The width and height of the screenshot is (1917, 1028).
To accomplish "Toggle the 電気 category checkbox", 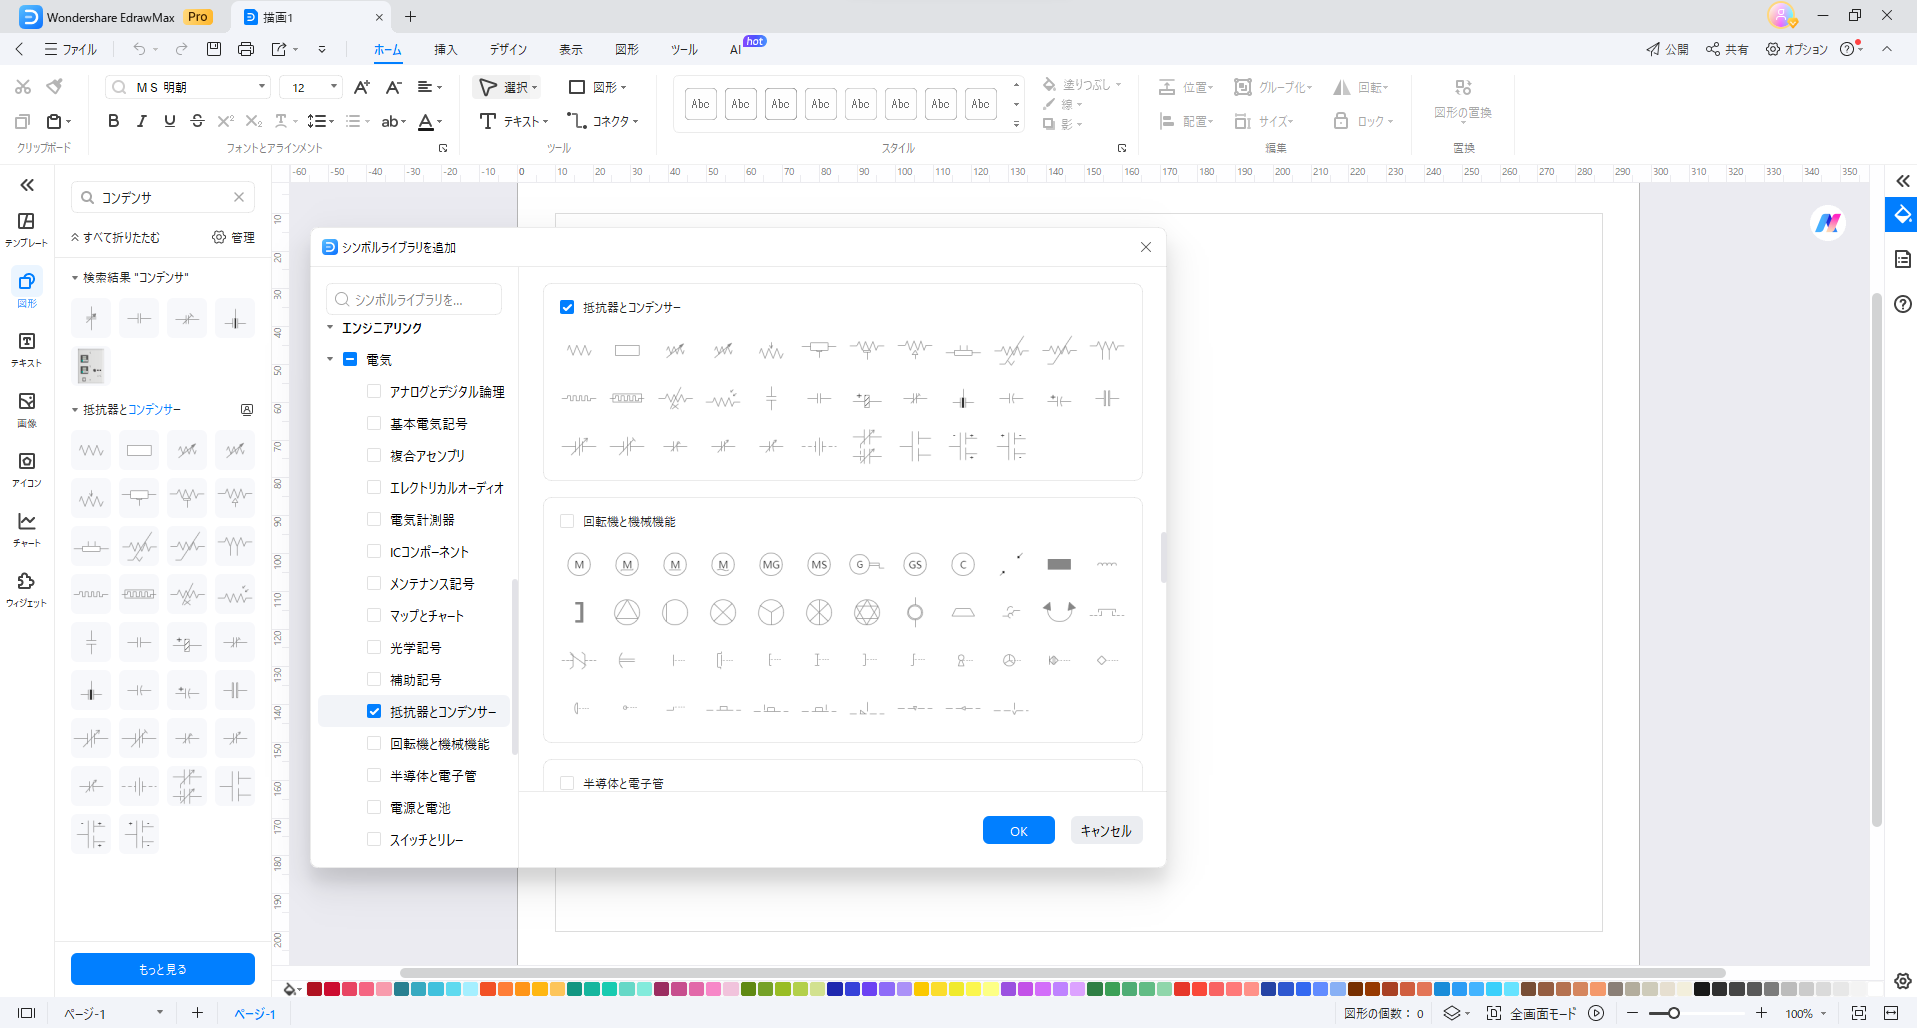I will click(x=350, y=359).
